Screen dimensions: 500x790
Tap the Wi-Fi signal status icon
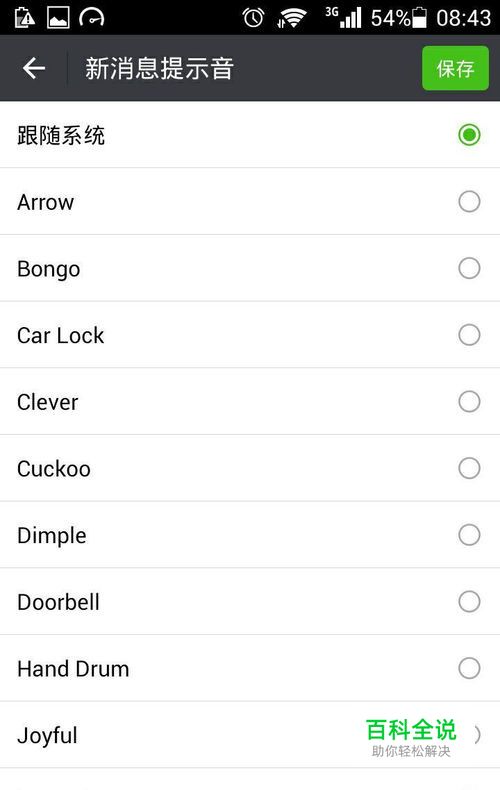(291, 18)
